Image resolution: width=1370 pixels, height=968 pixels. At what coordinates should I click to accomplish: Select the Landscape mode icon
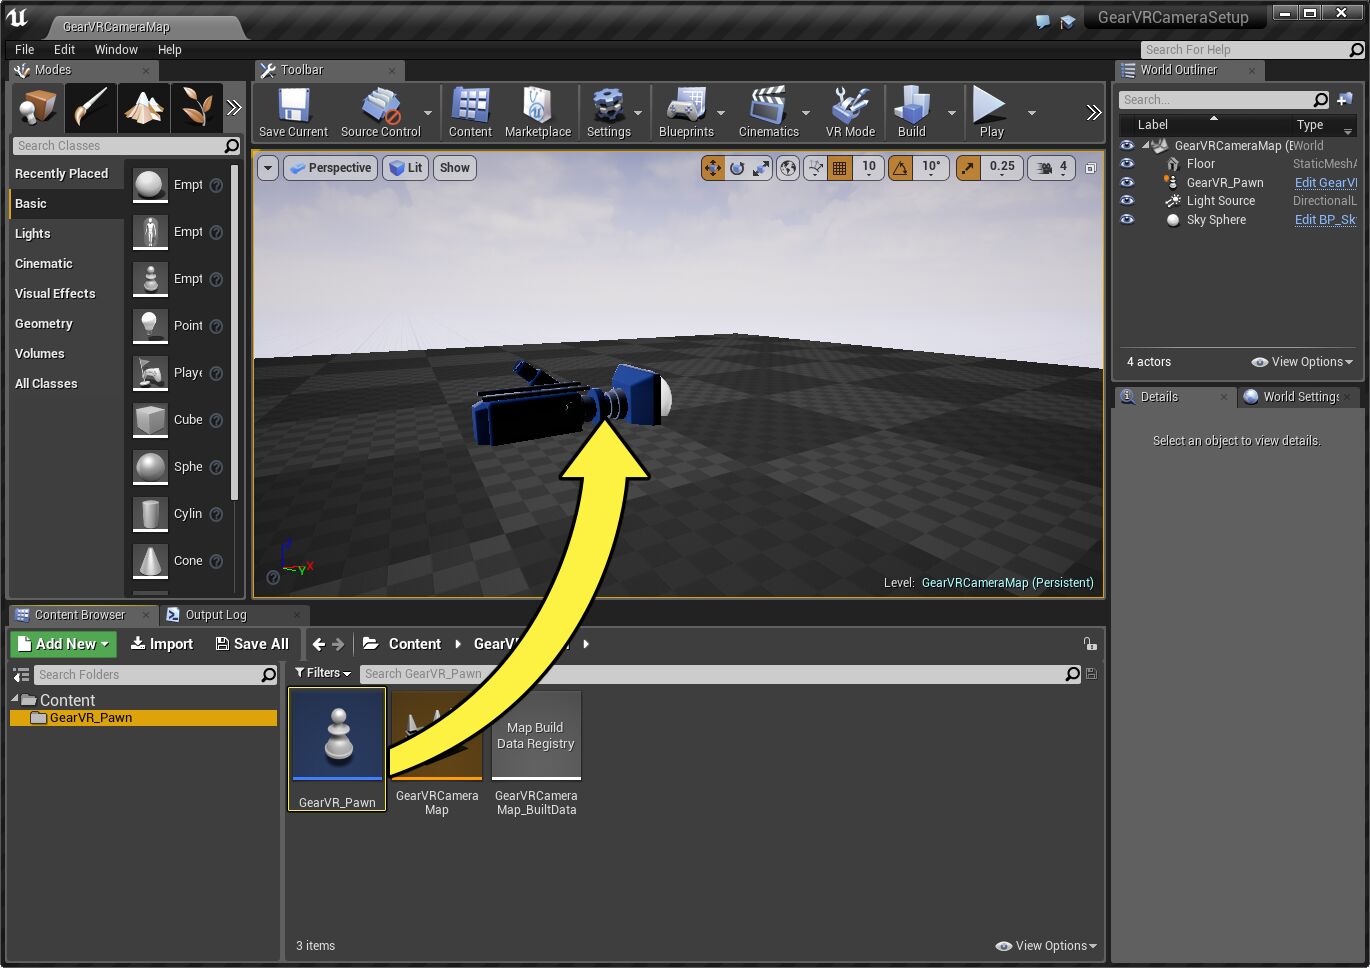coord(144,108)
